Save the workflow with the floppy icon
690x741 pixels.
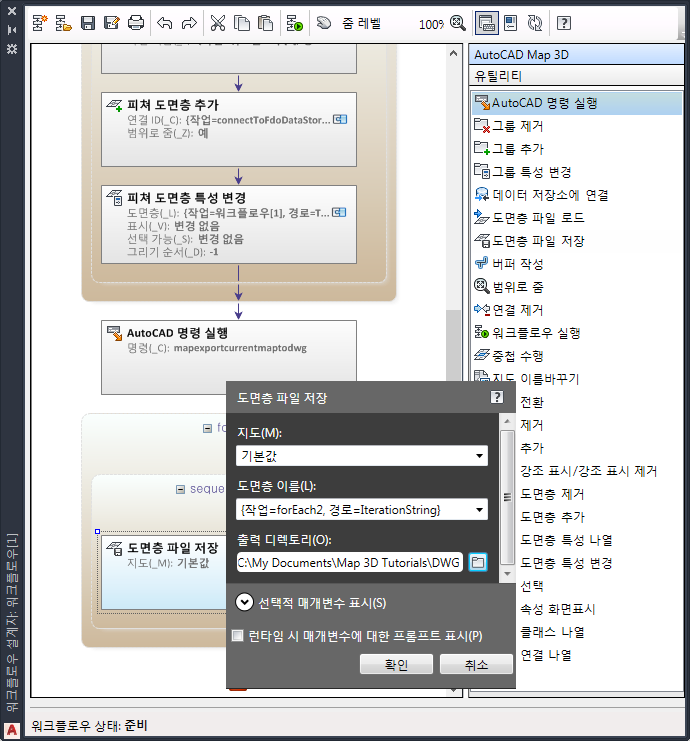(88, 23)
